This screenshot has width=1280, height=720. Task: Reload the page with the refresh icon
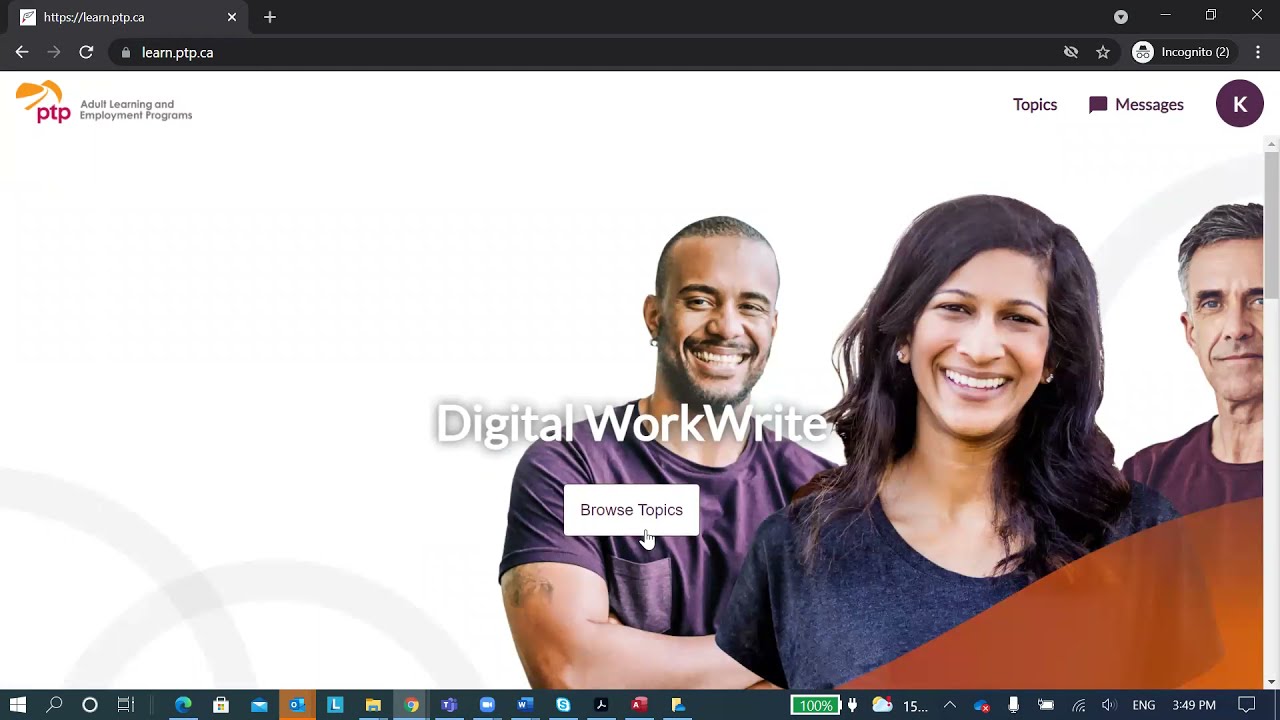(x=86, y=52)
